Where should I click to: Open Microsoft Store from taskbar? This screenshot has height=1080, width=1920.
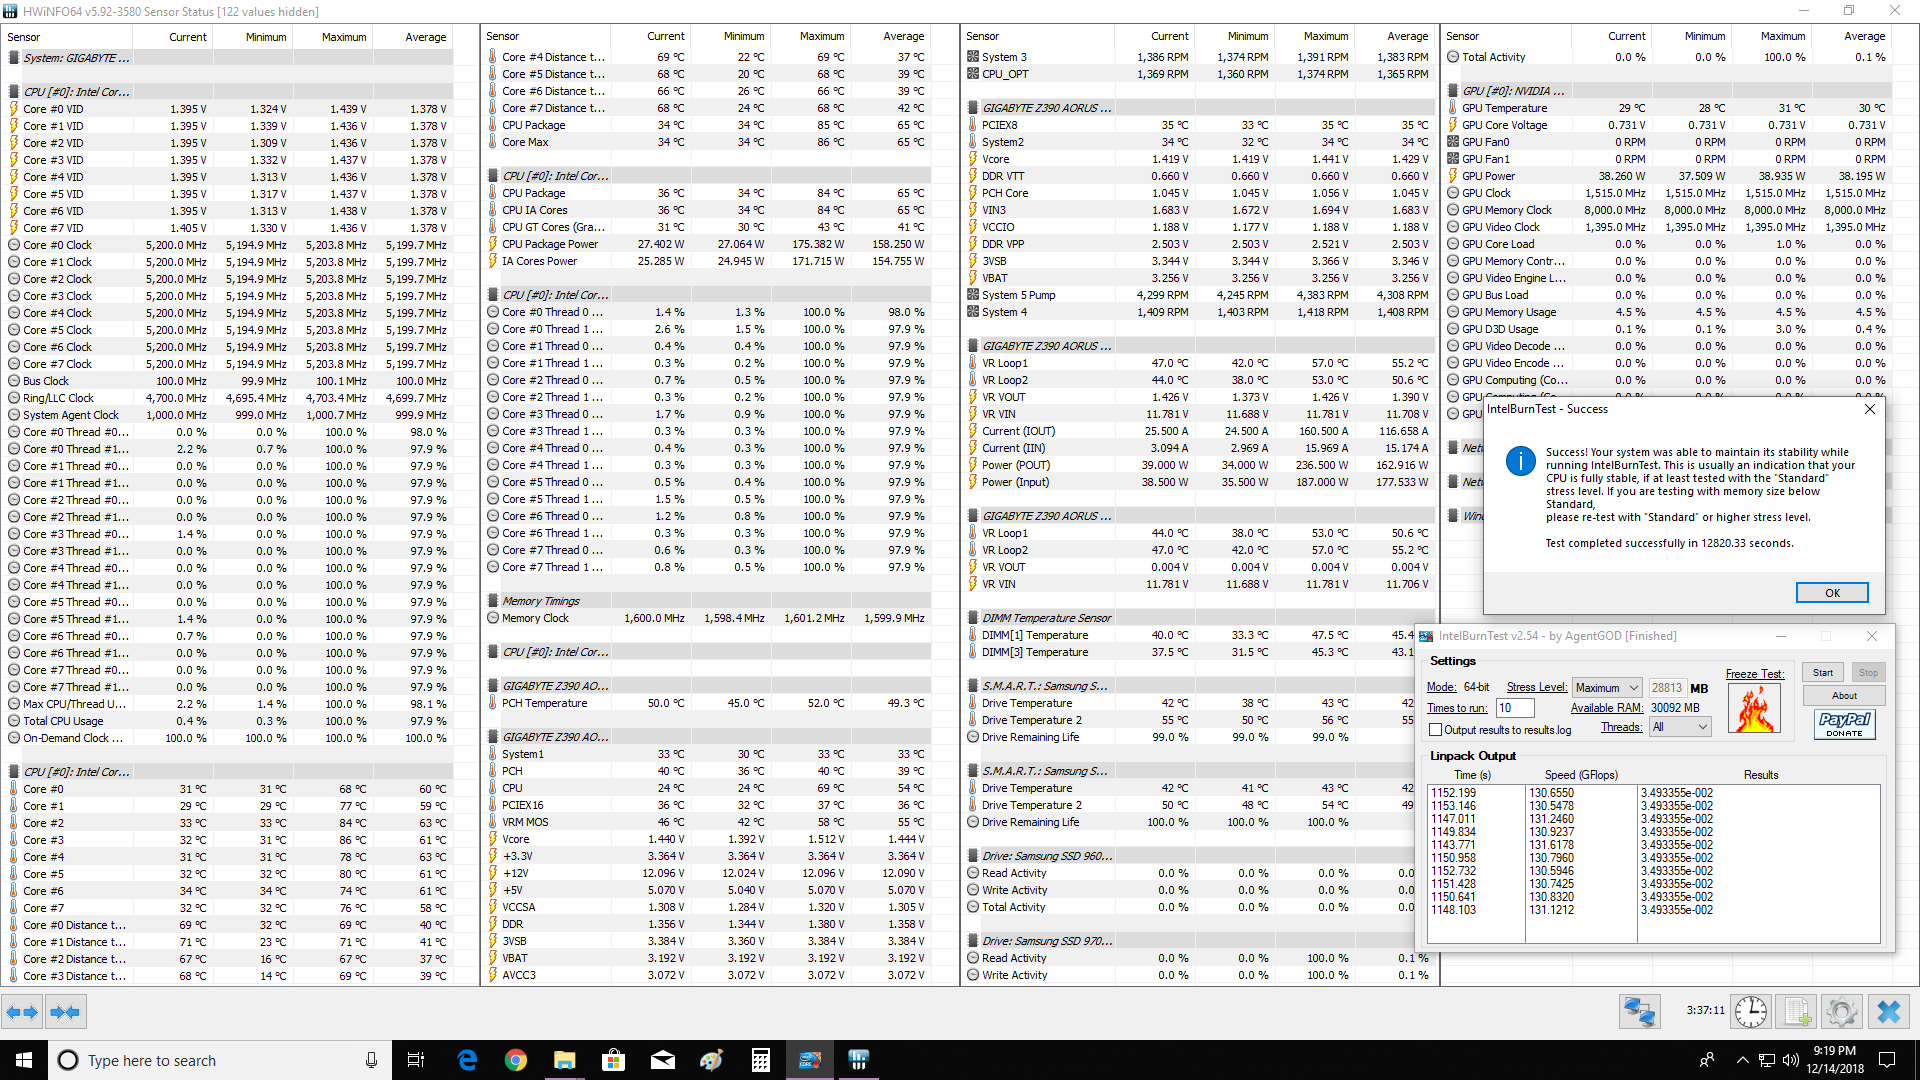(x=614, y=1060)
